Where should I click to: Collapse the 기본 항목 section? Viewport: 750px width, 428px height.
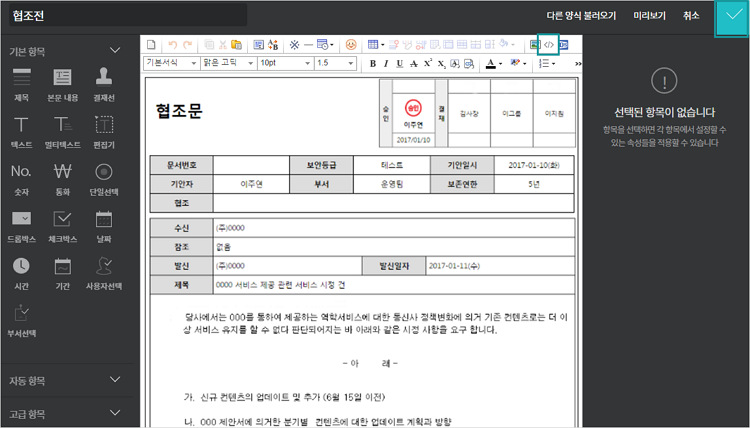115,50
